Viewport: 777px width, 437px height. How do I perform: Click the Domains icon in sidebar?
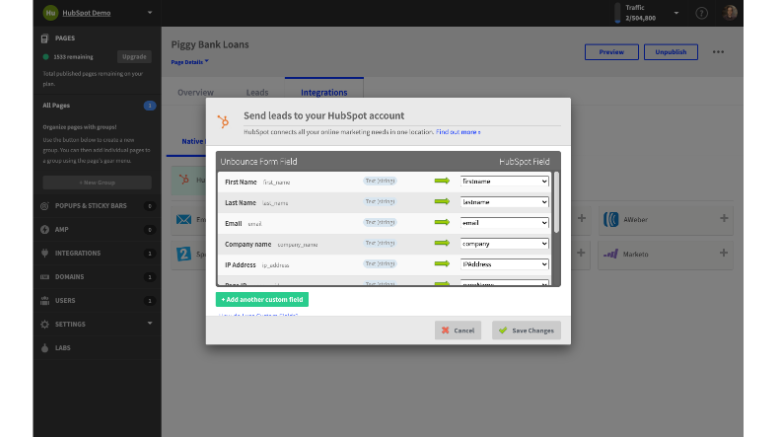click(45, 277)
